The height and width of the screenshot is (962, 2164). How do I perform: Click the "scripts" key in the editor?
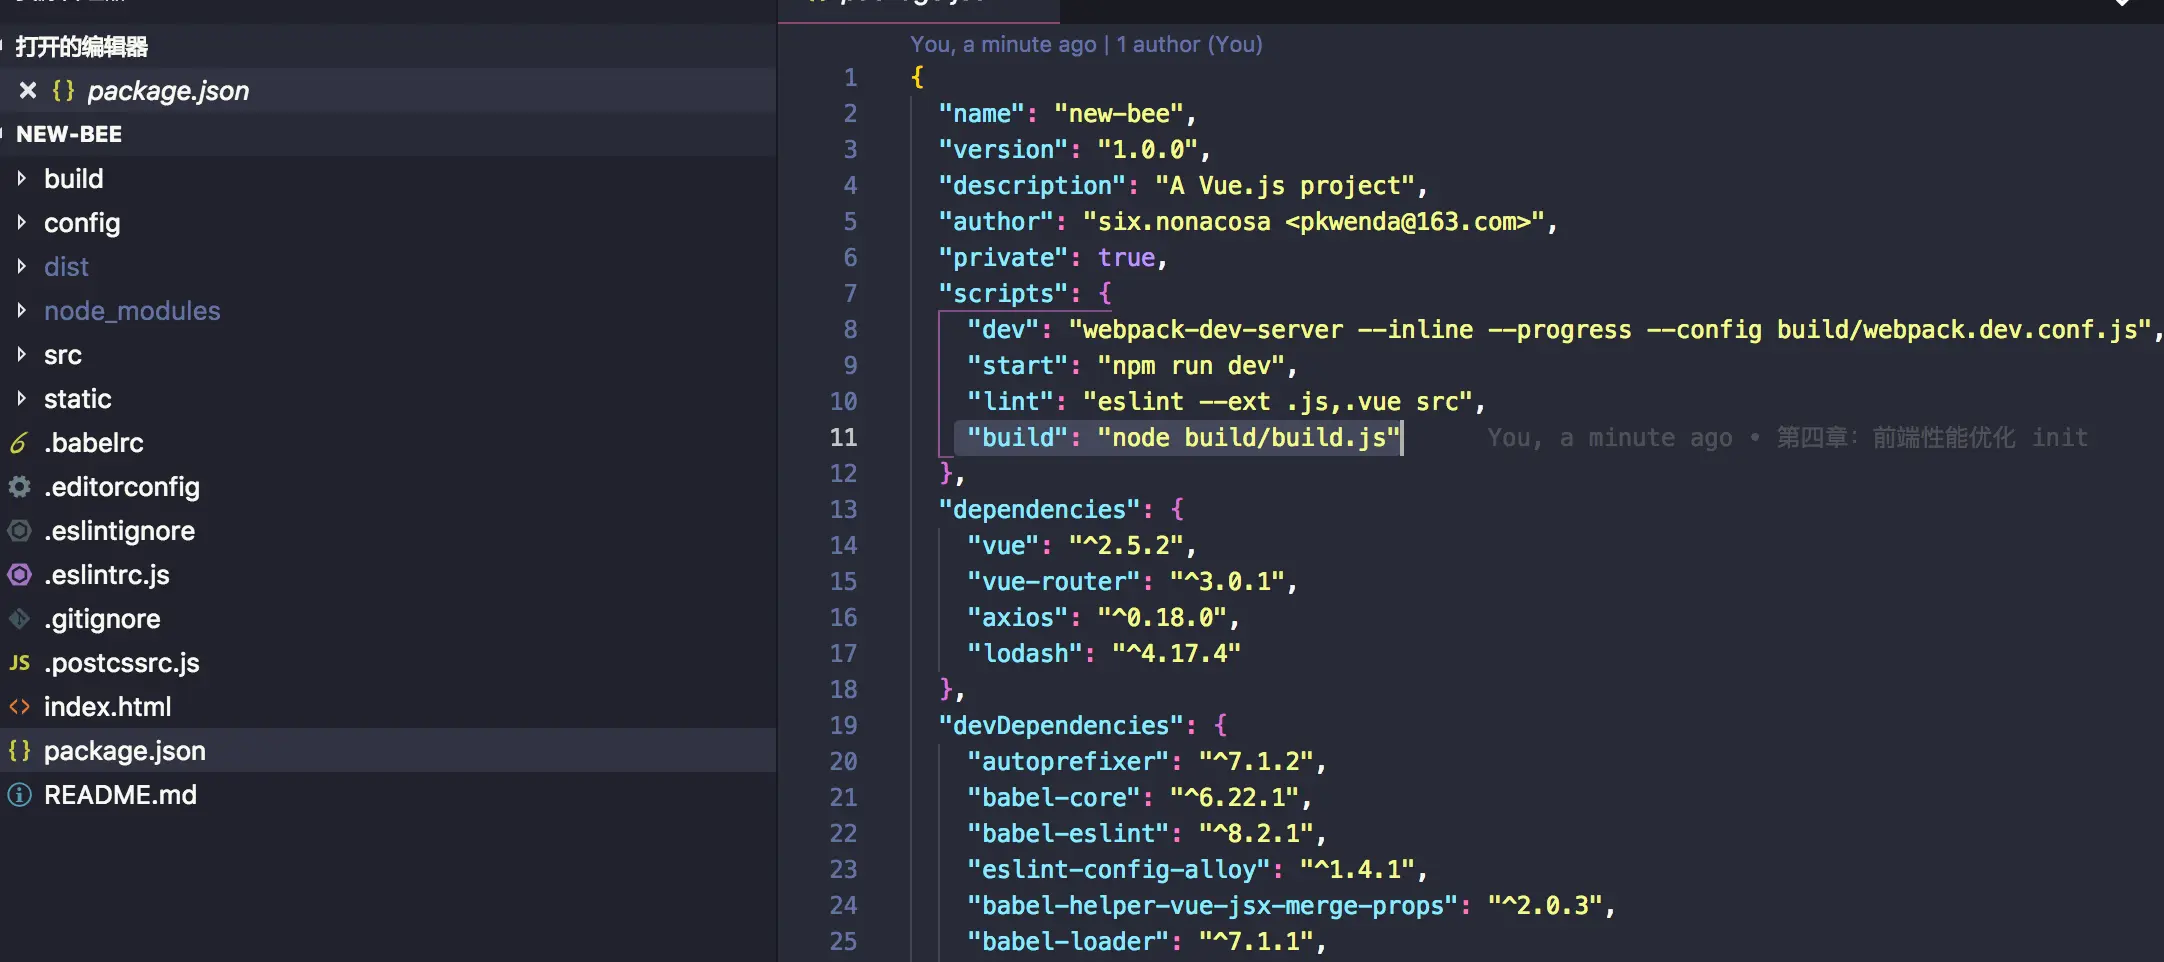[x=1003, y=293]
